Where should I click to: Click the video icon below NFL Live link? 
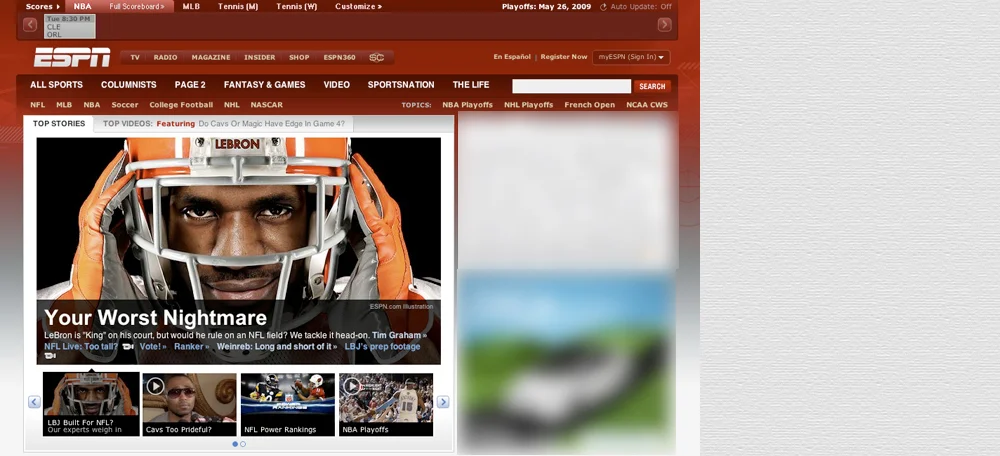pos(50,356)
